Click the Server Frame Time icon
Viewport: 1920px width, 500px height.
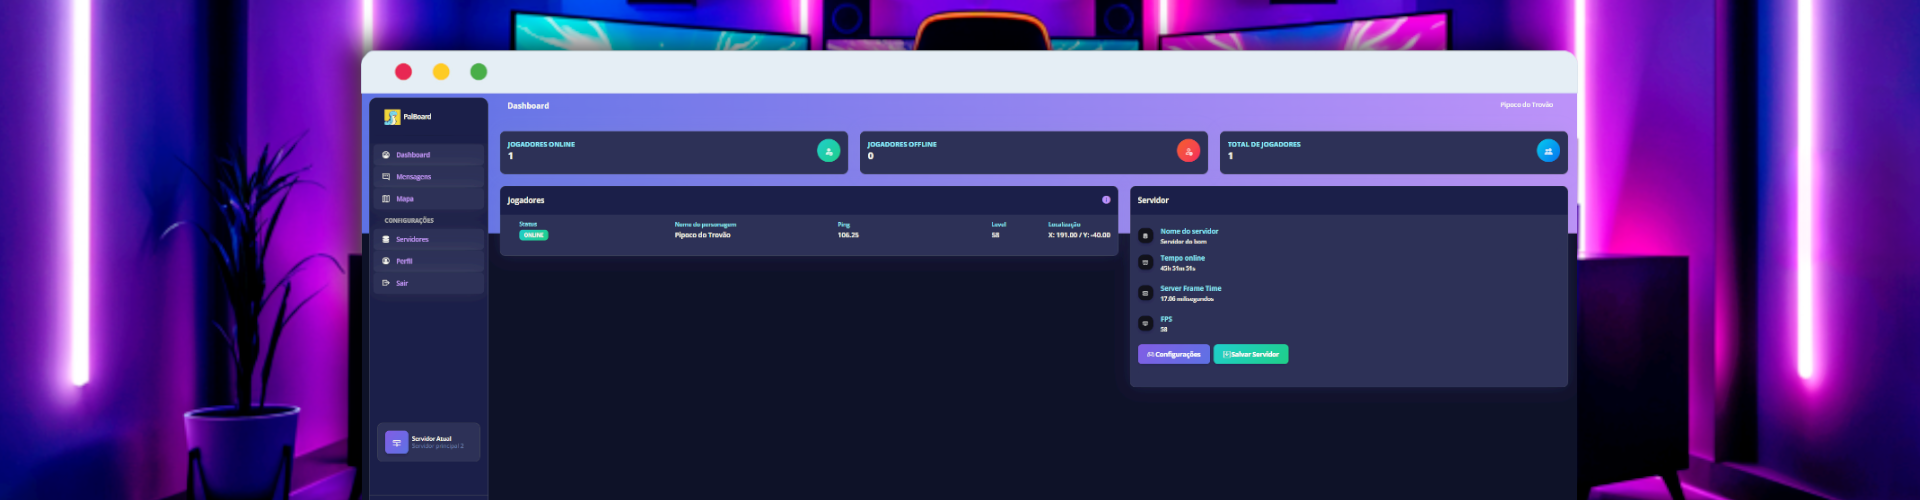[x=1146, y=293]
